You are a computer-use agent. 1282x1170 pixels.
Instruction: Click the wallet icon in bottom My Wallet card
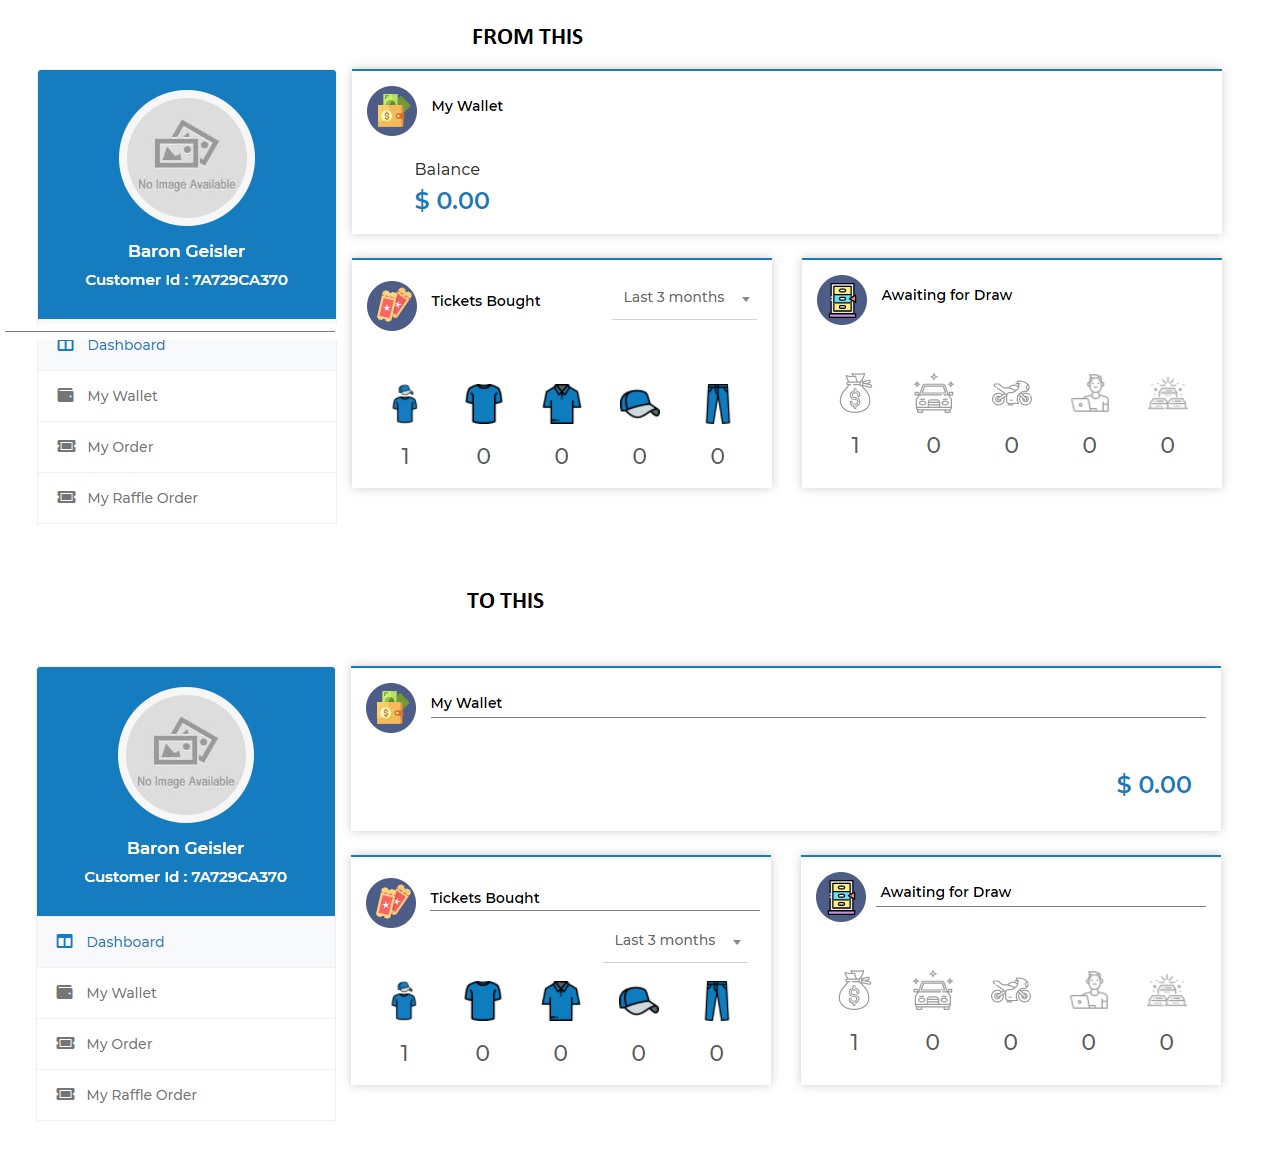click(x=391, y=708)
